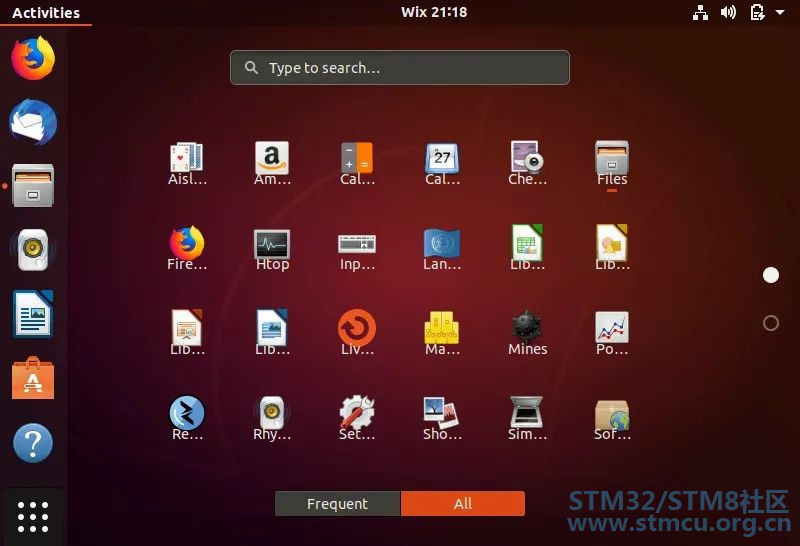Image resolution: width=800 pixels, height=546 pixels.
Task: Open LibreOffice Writer from the dock
Action: pyautogui.click(x=33, y=314)
